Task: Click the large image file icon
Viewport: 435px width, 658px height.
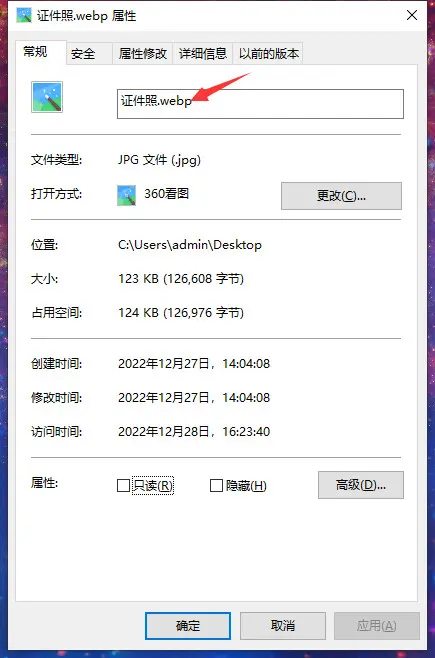Action: point(47,97)
